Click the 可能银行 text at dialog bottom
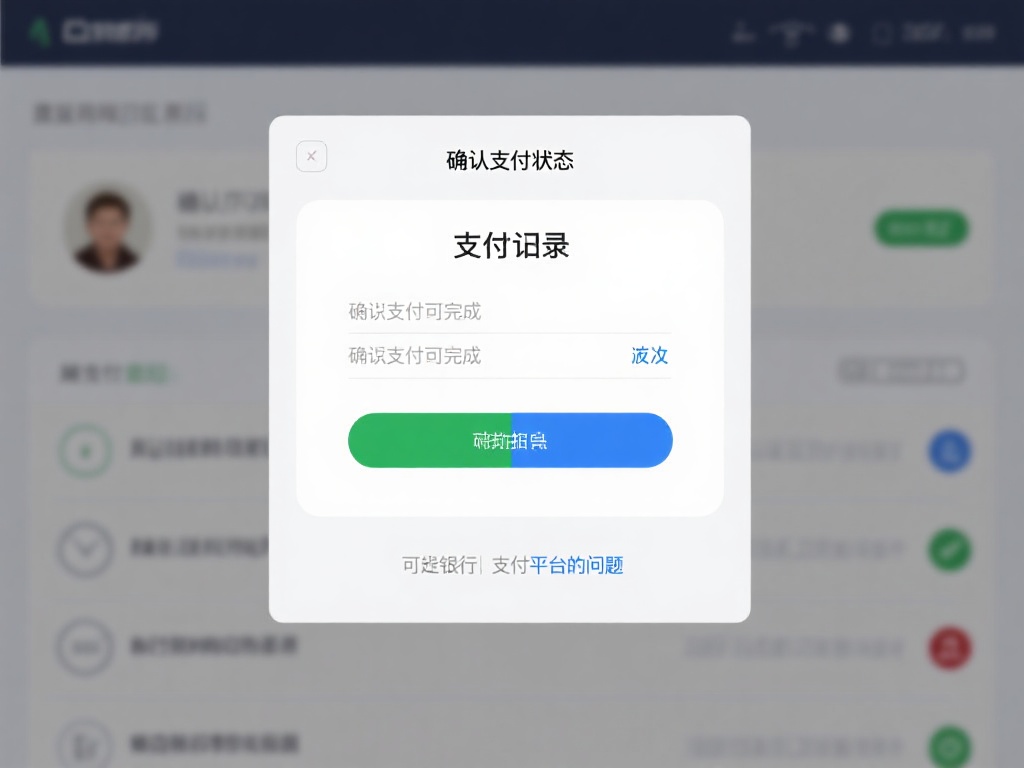 (x=439, y=565)
